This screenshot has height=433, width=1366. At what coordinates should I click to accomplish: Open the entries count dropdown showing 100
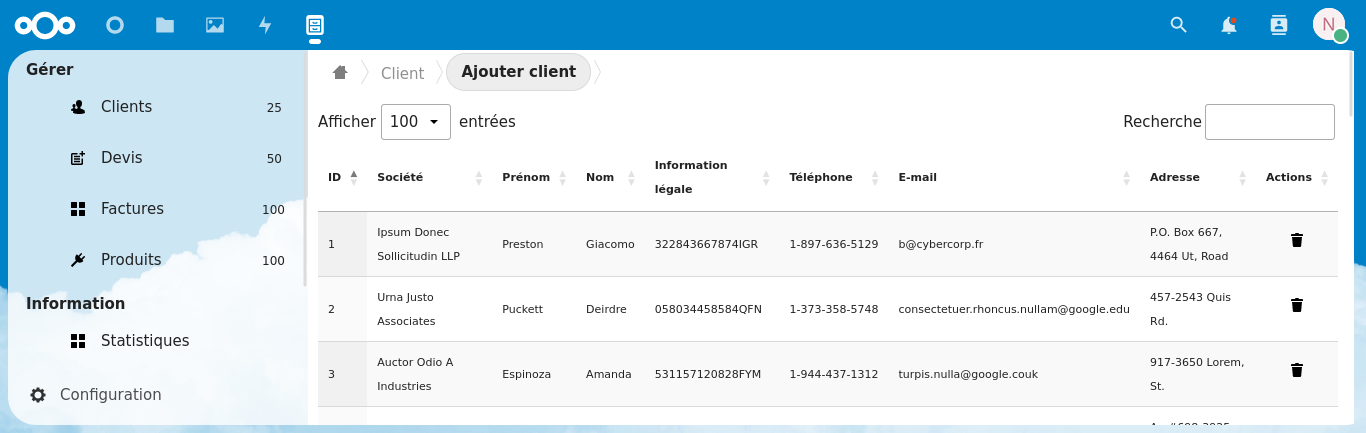click(x=416, y=122)
